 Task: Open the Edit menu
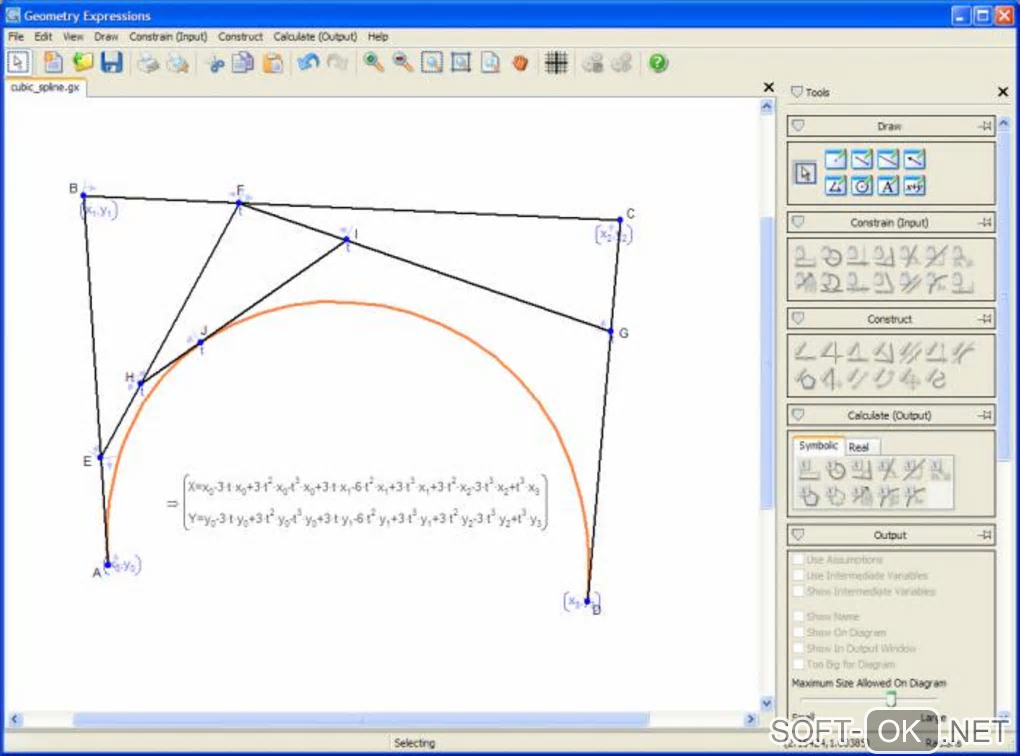(43, 36)
